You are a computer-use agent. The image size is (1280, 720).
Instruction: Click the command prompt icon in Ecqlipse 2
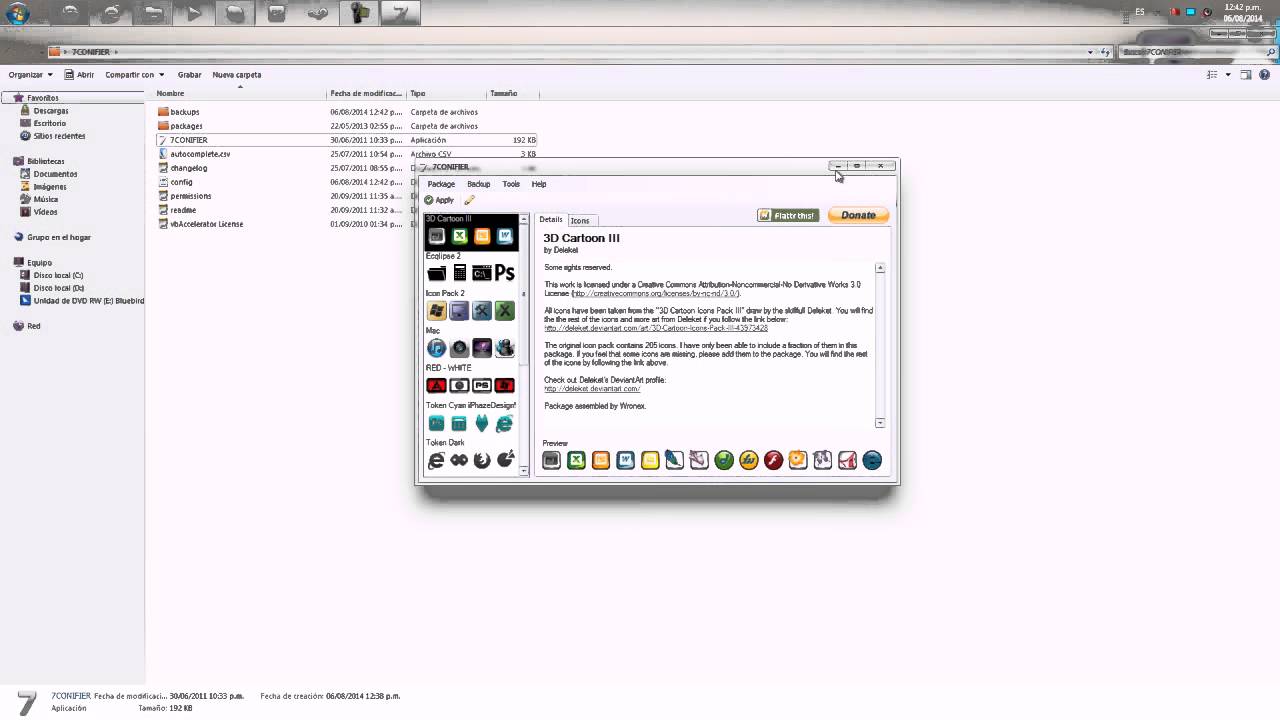(482, 273)
